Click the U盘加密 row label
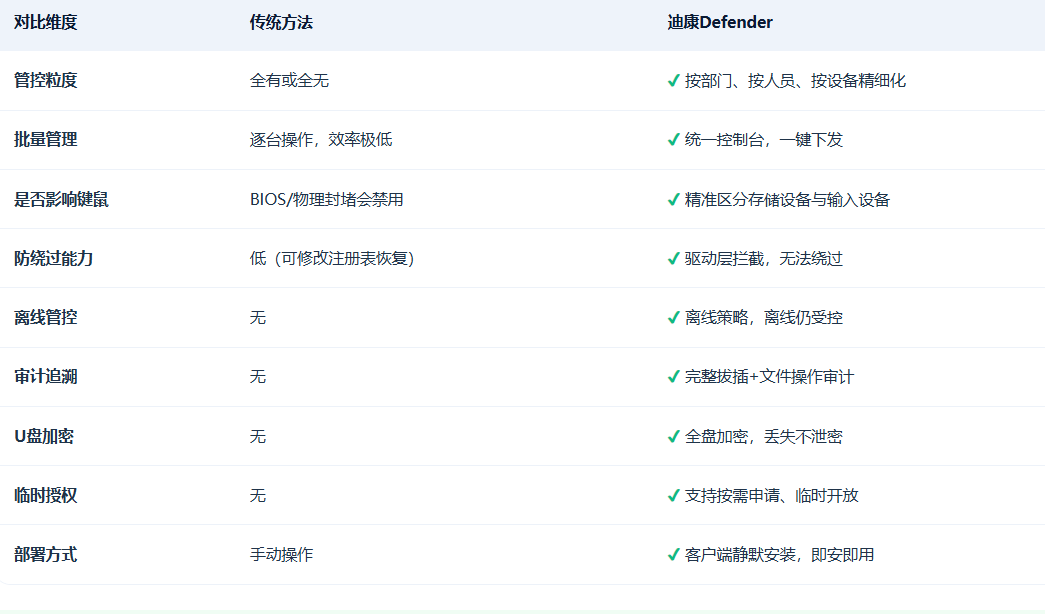The image size is (1045, 614). [44, 437]
